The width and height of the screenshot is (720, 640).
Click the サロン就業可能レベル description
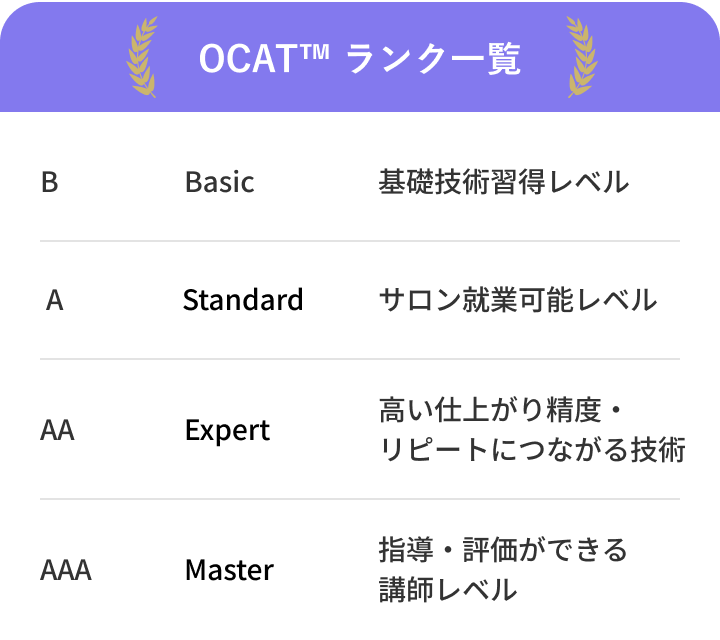point(517,300)
